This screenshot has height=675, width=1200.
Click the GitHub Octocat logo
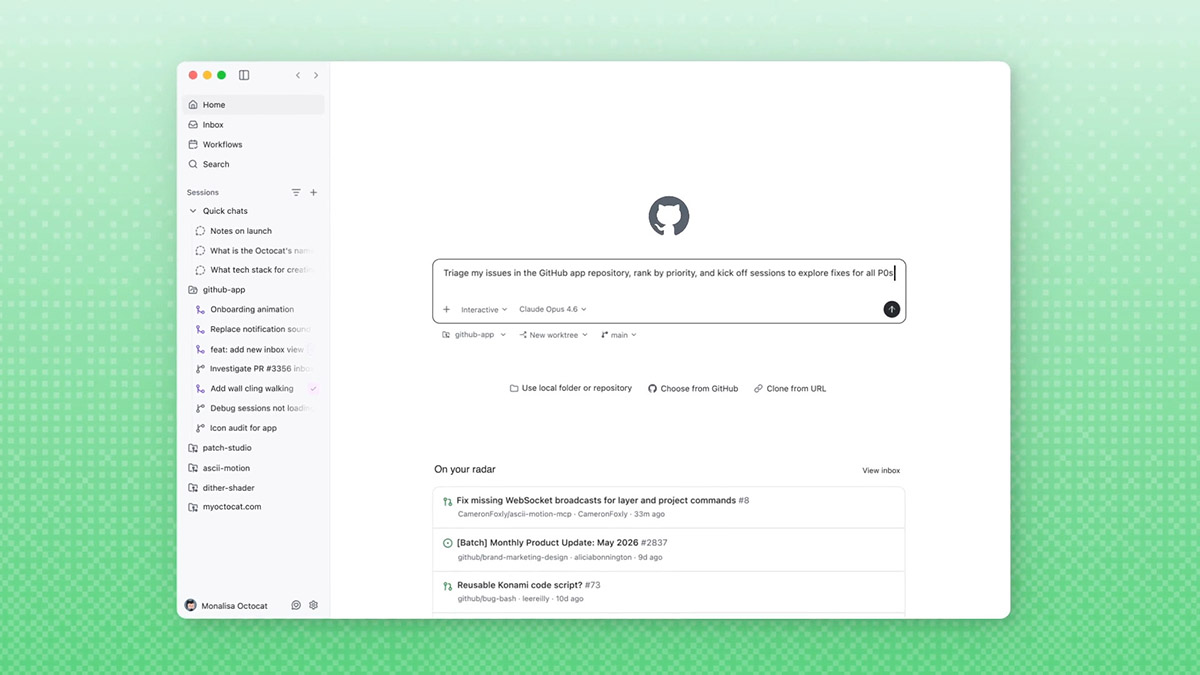point(669,216)
